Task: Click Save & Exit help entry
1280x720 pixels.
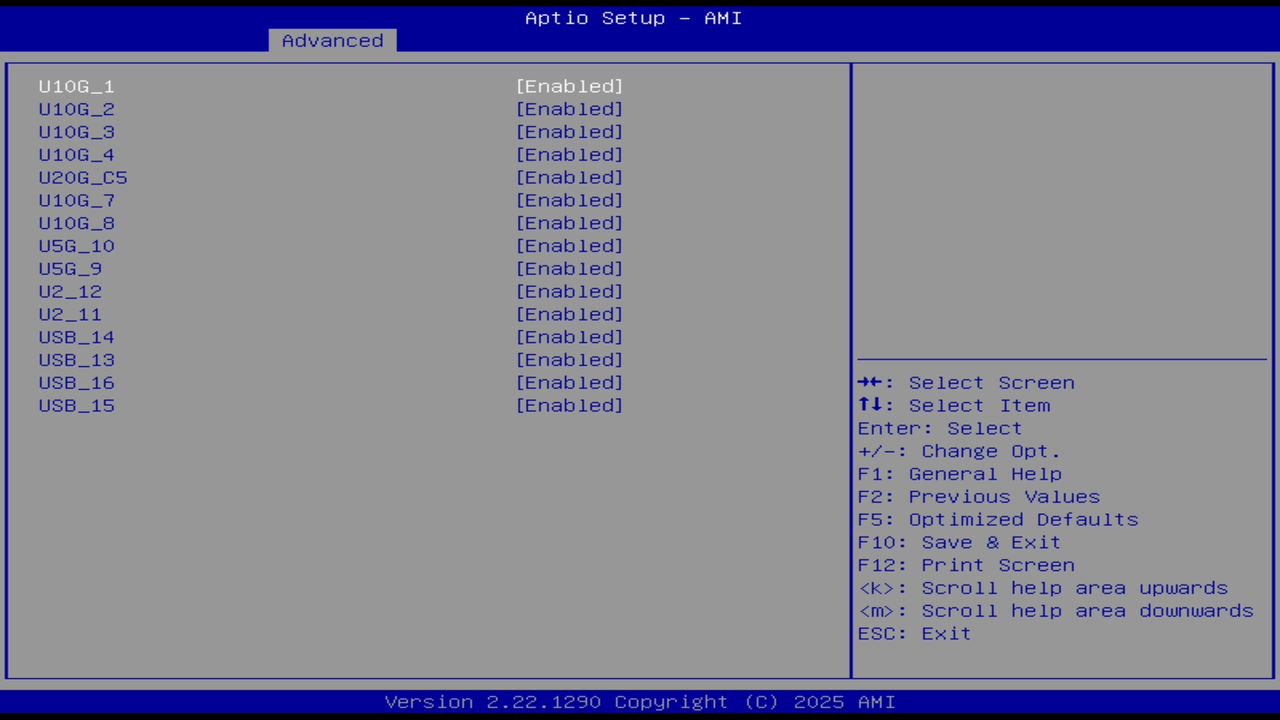Action: coord(958,542)
